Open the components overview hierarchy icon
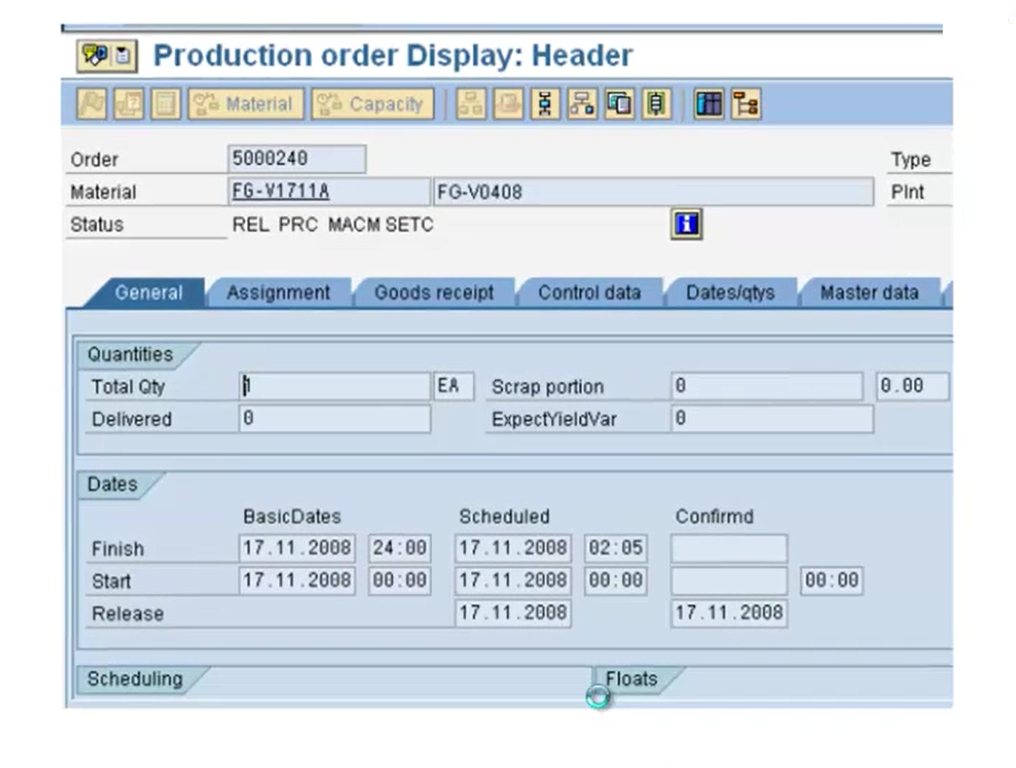Screen dimensions: 1016x768 click(582, 104)
